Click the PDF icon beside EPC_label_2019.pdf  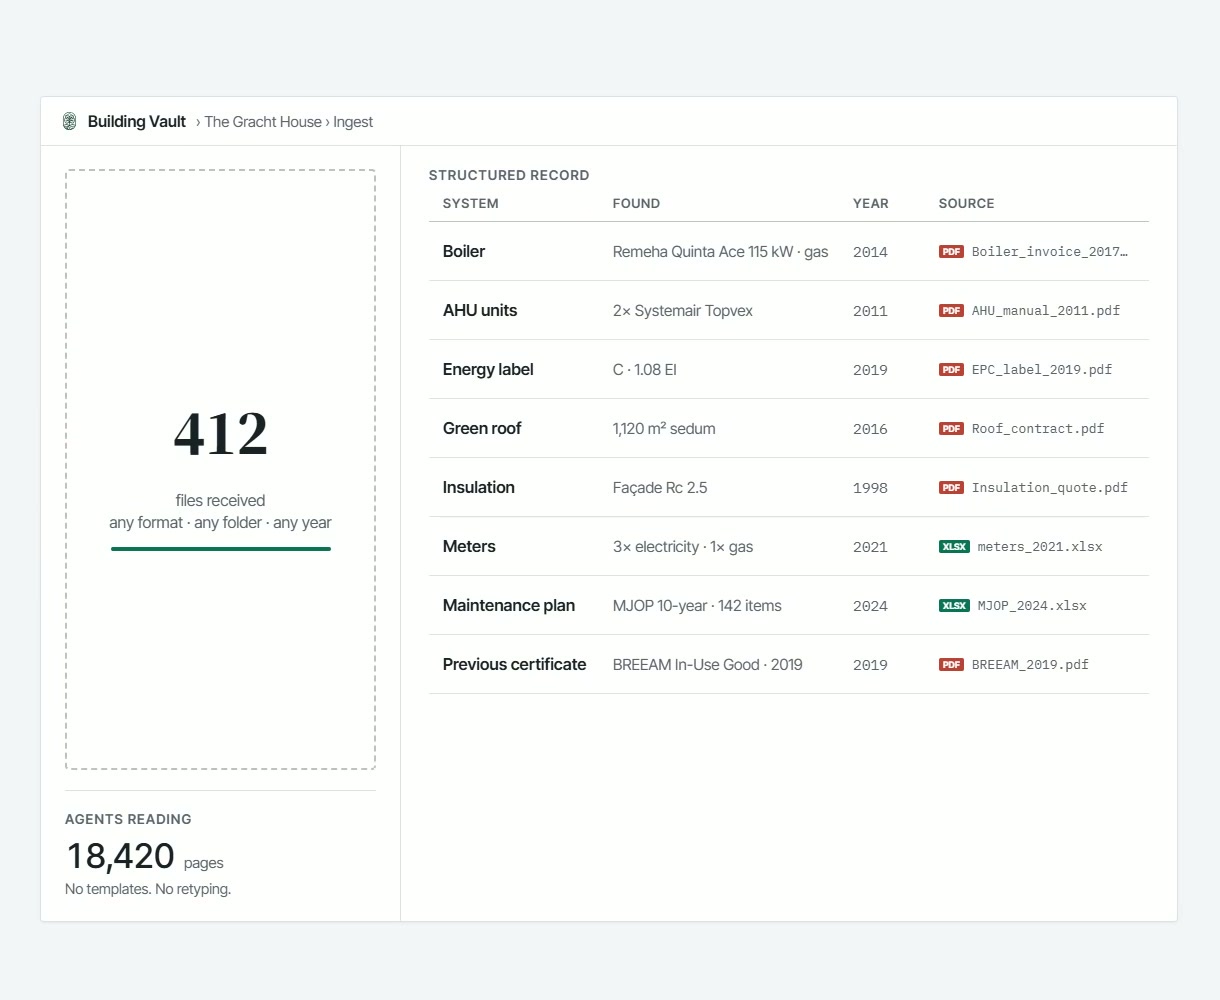click(951, 370)
